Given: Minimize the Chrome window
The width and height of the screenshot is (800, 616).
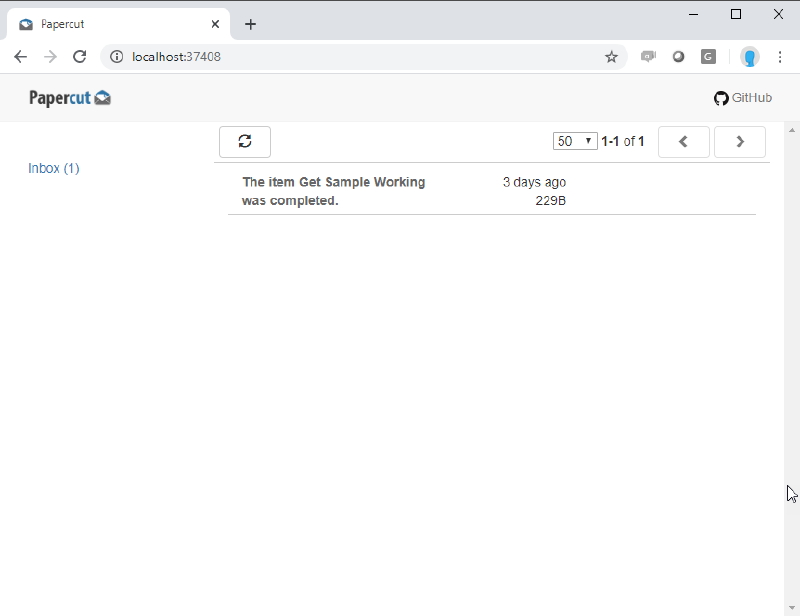Looking at the screenshot, I should [693, 14].
